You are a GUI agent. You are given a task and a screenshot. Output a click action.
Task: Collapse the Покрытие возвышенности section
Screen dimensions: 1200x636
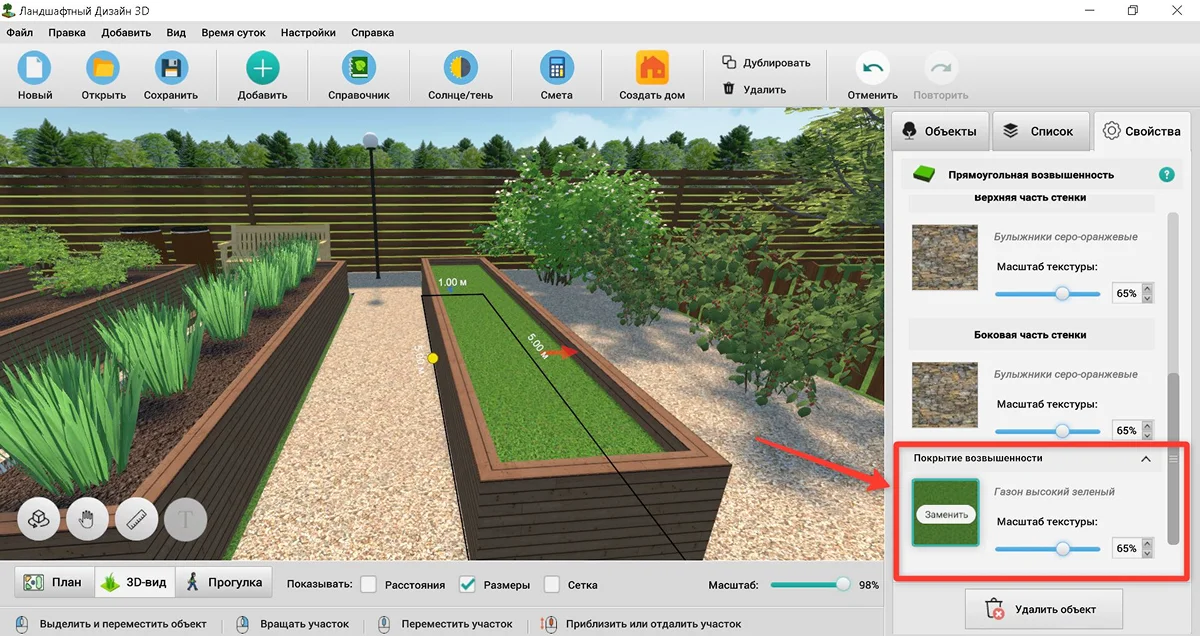pyautogui.click(x=1145, y=458)
